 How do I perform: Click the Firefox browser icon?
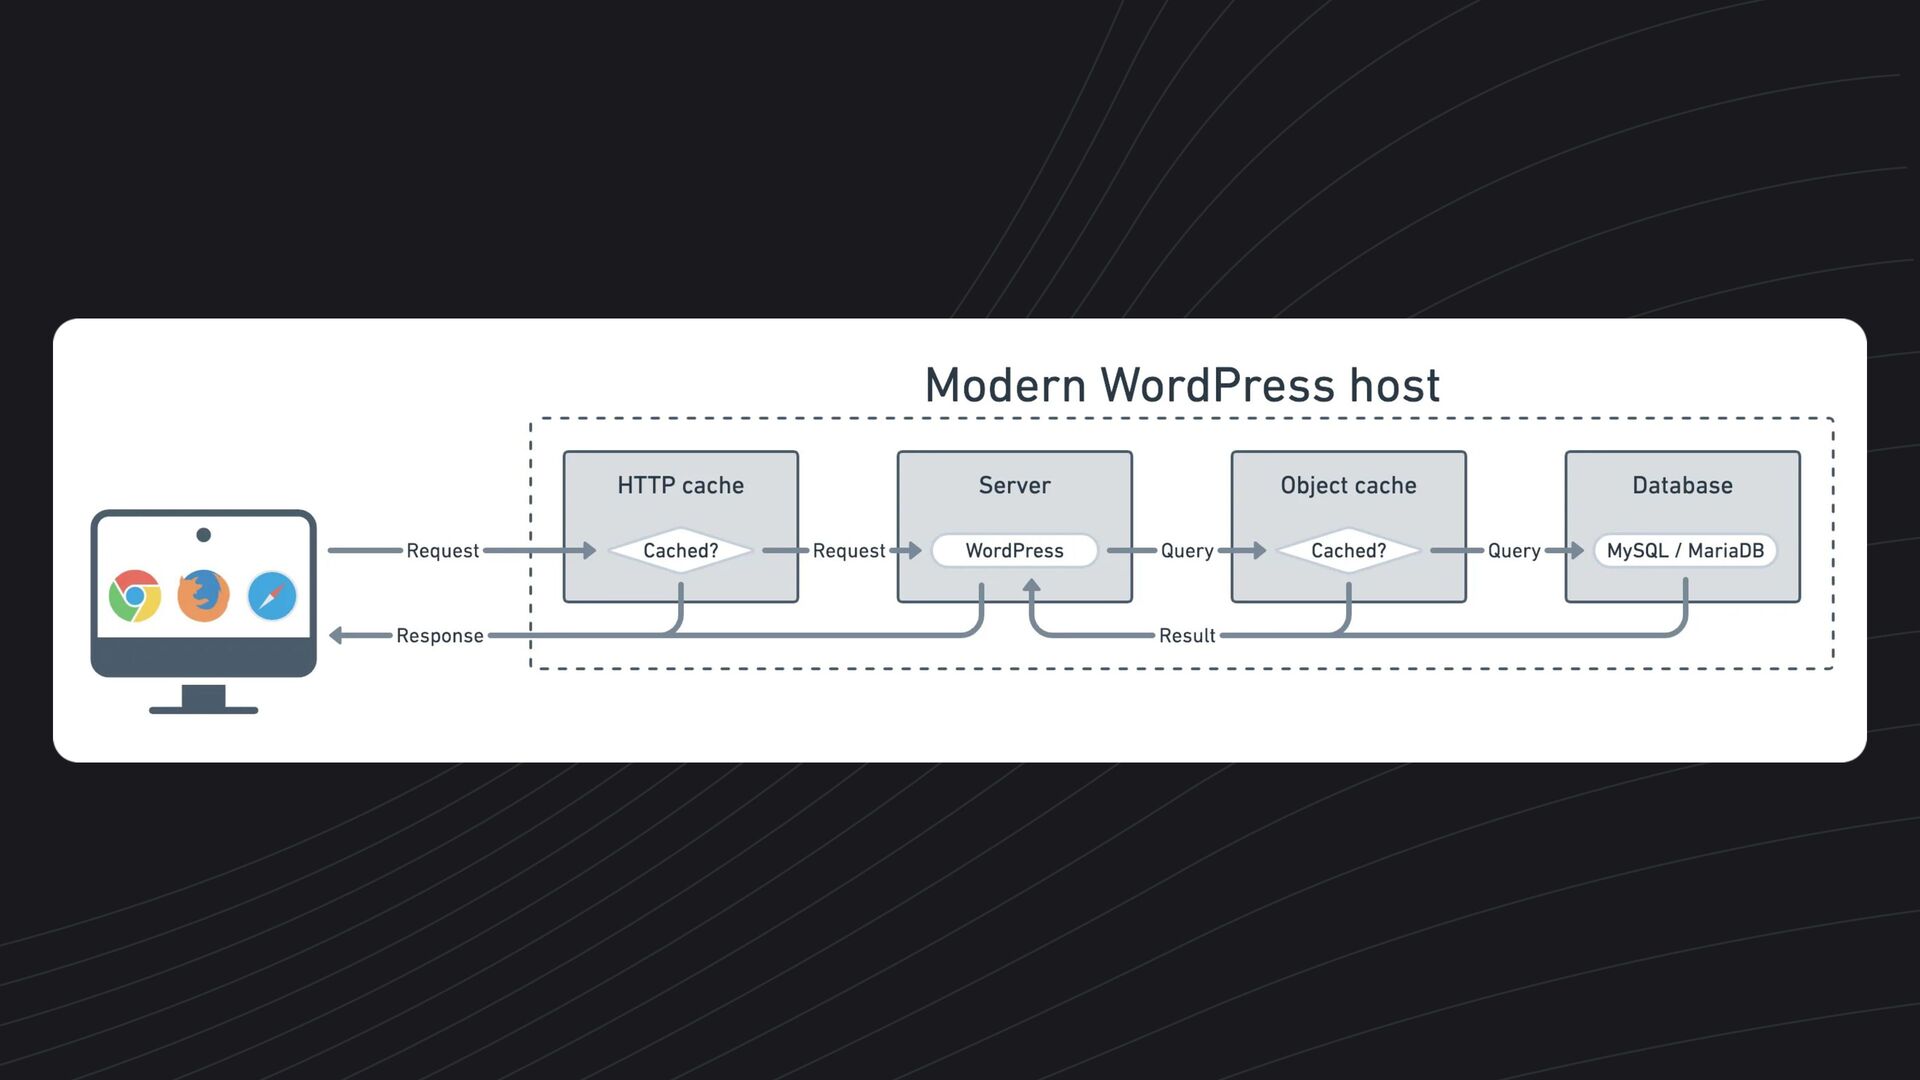203,596
